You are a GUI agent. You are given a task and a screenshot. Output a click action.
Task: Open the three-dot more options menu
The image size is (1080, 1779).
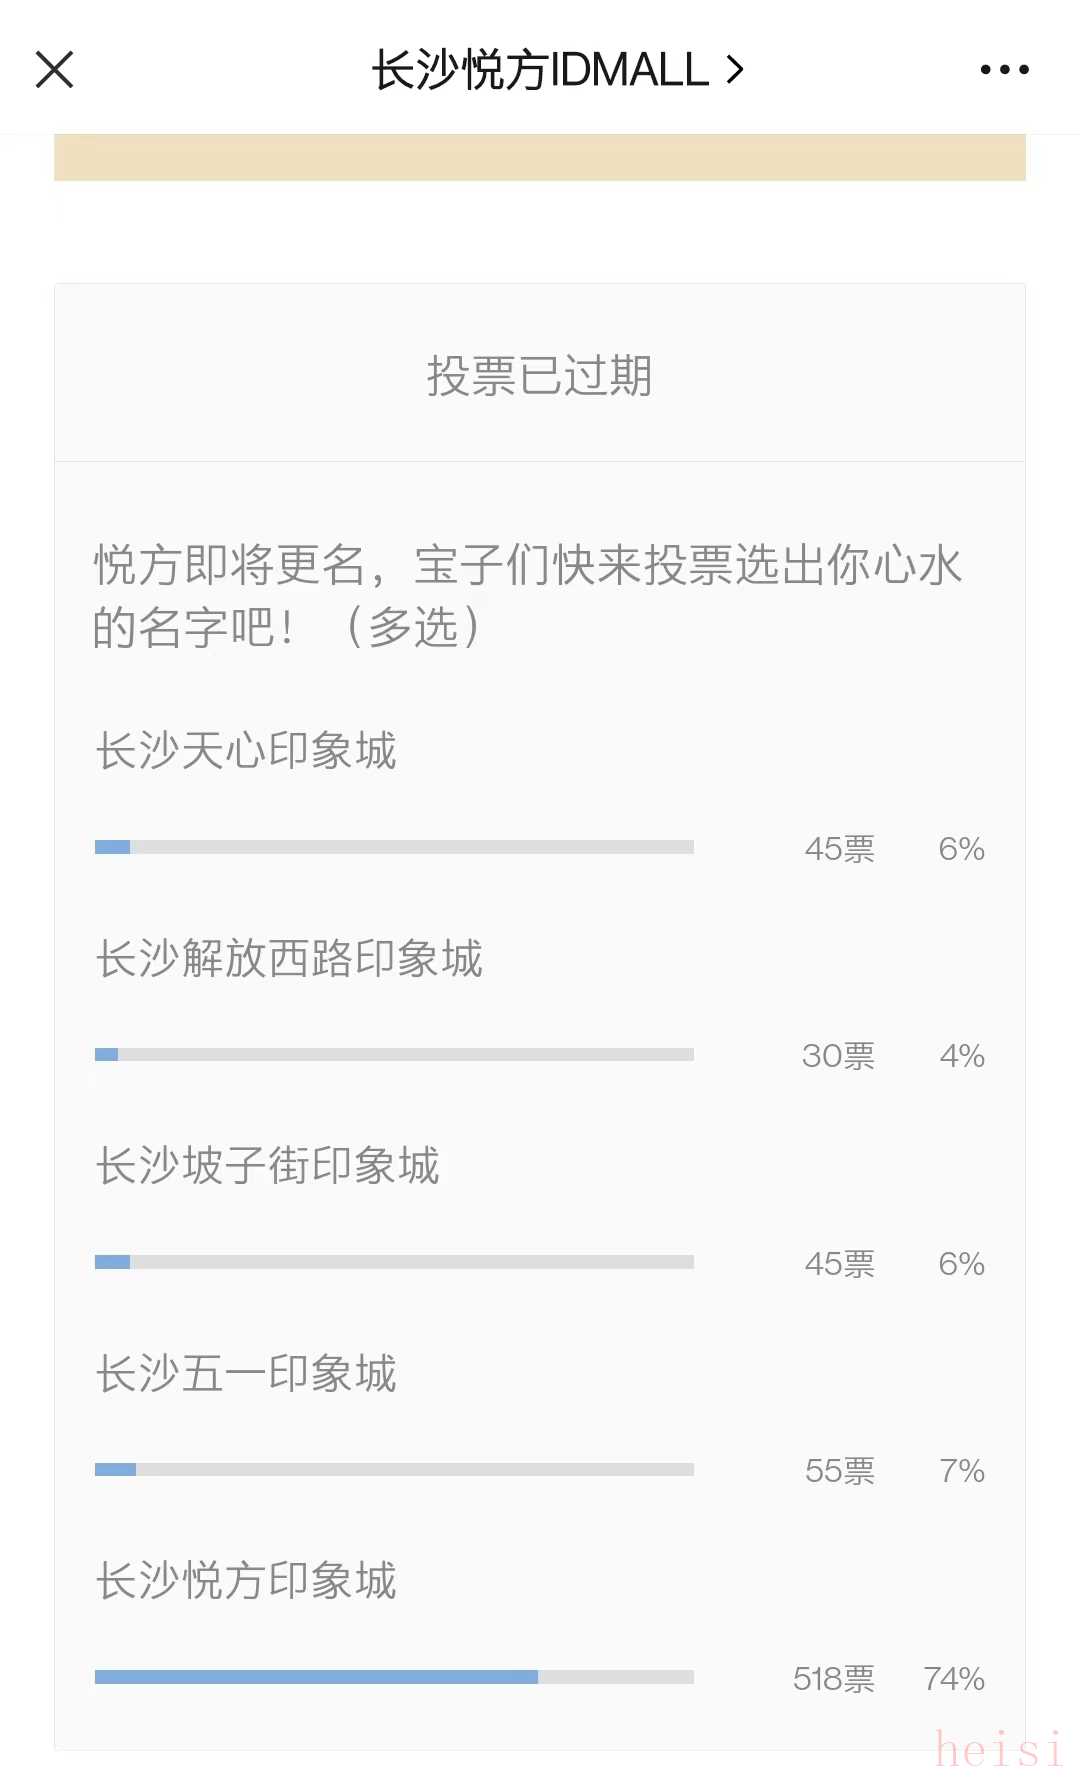coord(1004,70)
